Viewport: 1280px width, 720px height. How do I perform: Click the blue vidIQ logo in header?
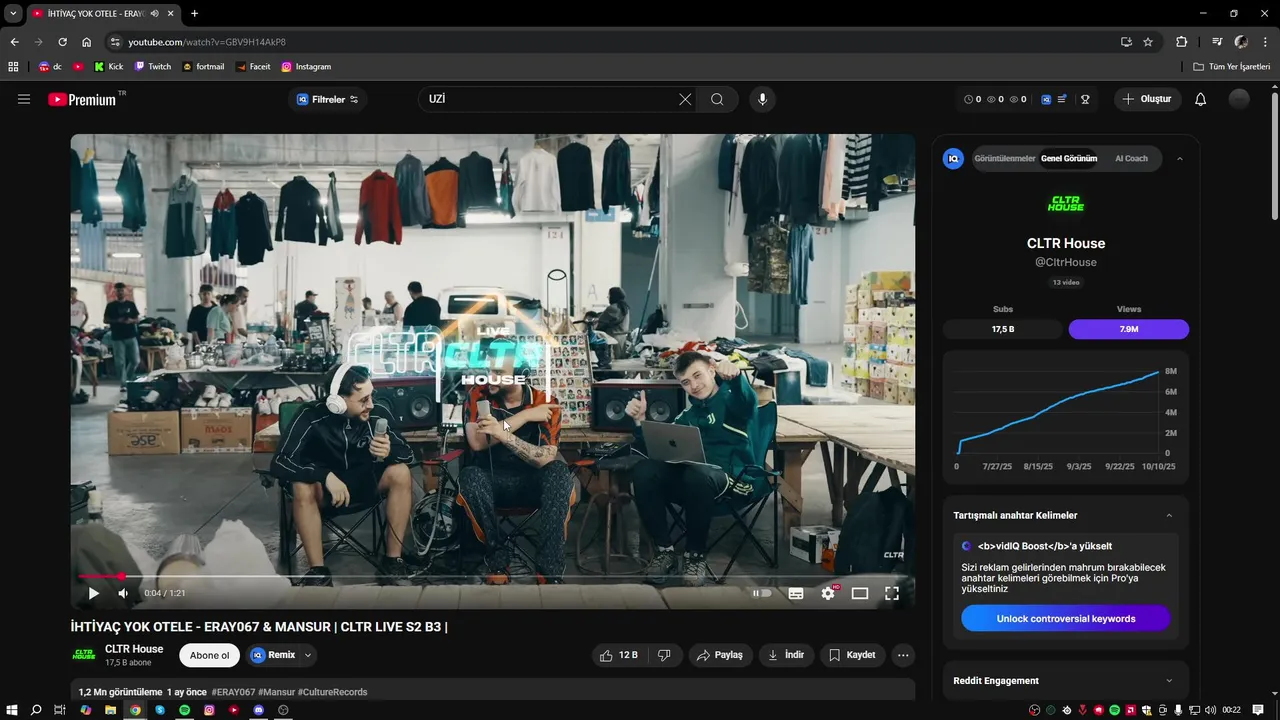[1046, 99]
